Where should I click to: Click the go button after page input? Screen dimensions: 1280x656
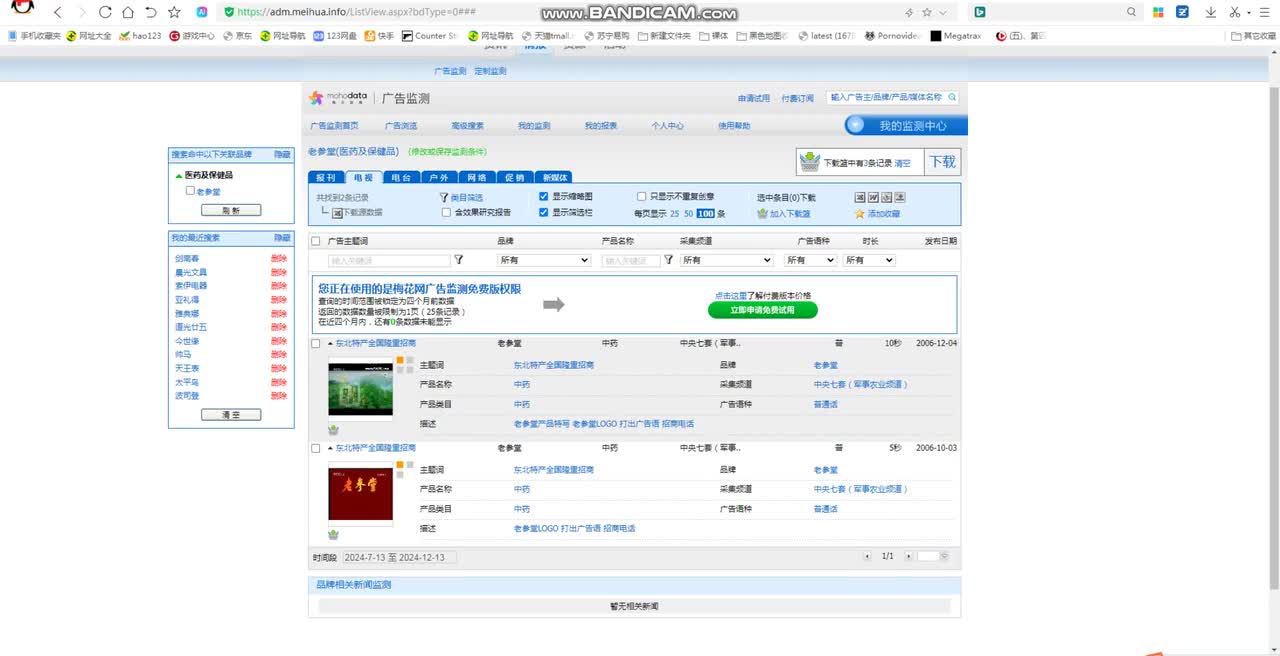pos(945,556)
